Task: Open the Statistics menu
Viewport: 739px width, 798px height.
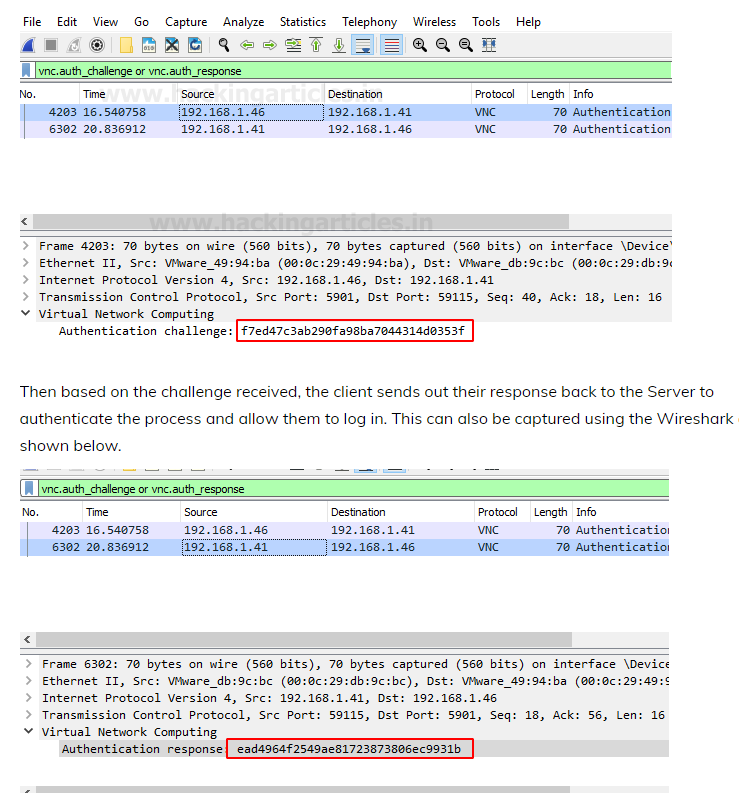Action: click(x=303, y=22)
